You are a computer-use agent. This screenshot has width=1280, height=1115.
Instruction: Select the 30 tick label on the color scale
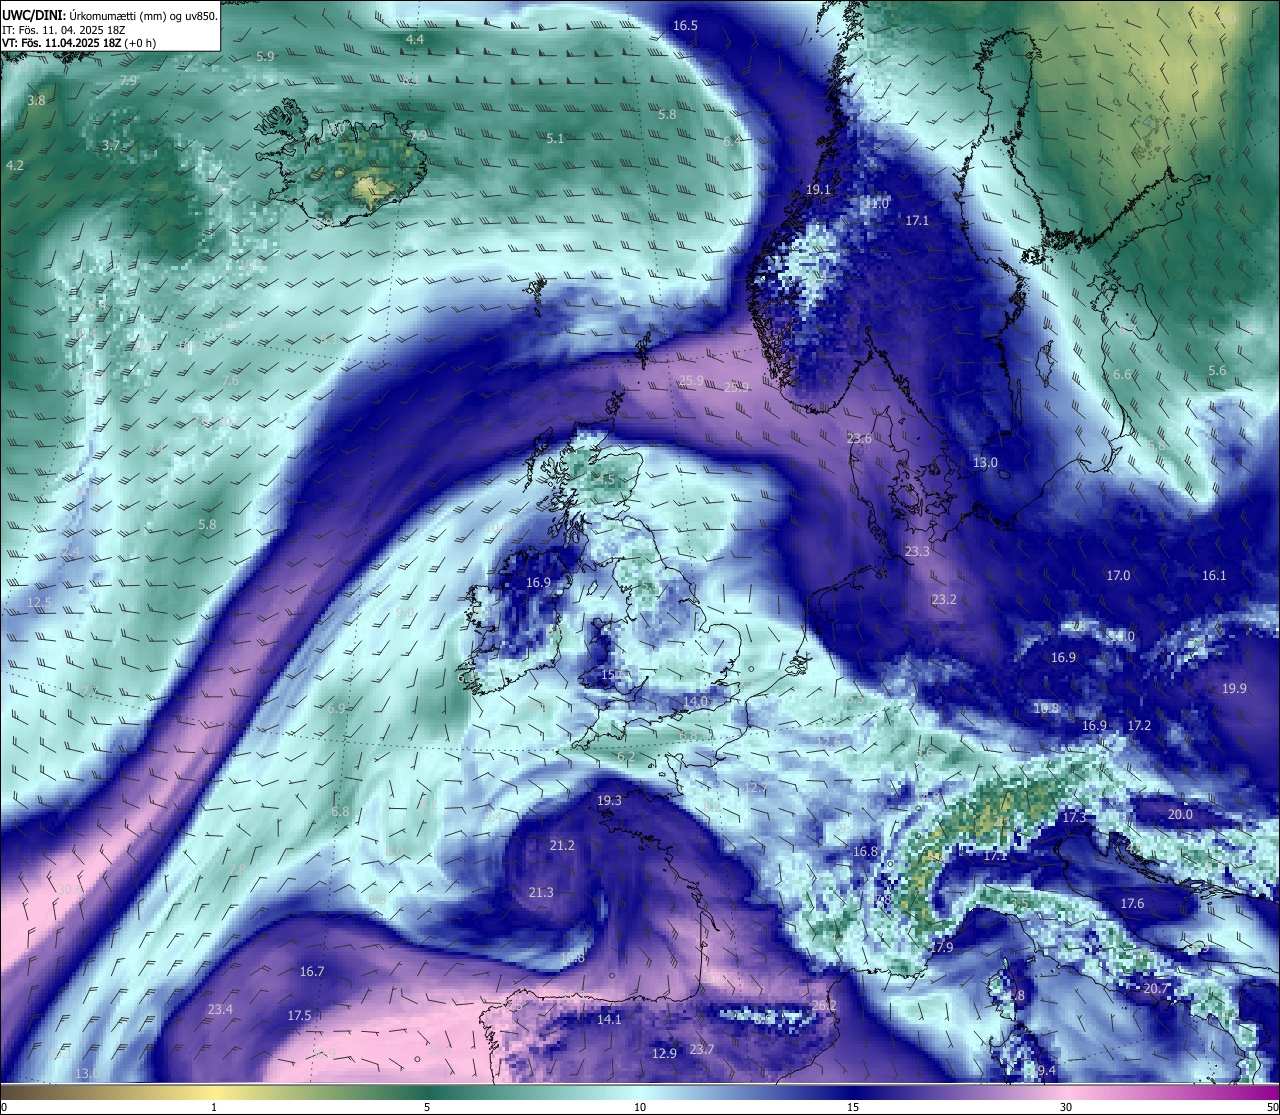(1066, 1107)
